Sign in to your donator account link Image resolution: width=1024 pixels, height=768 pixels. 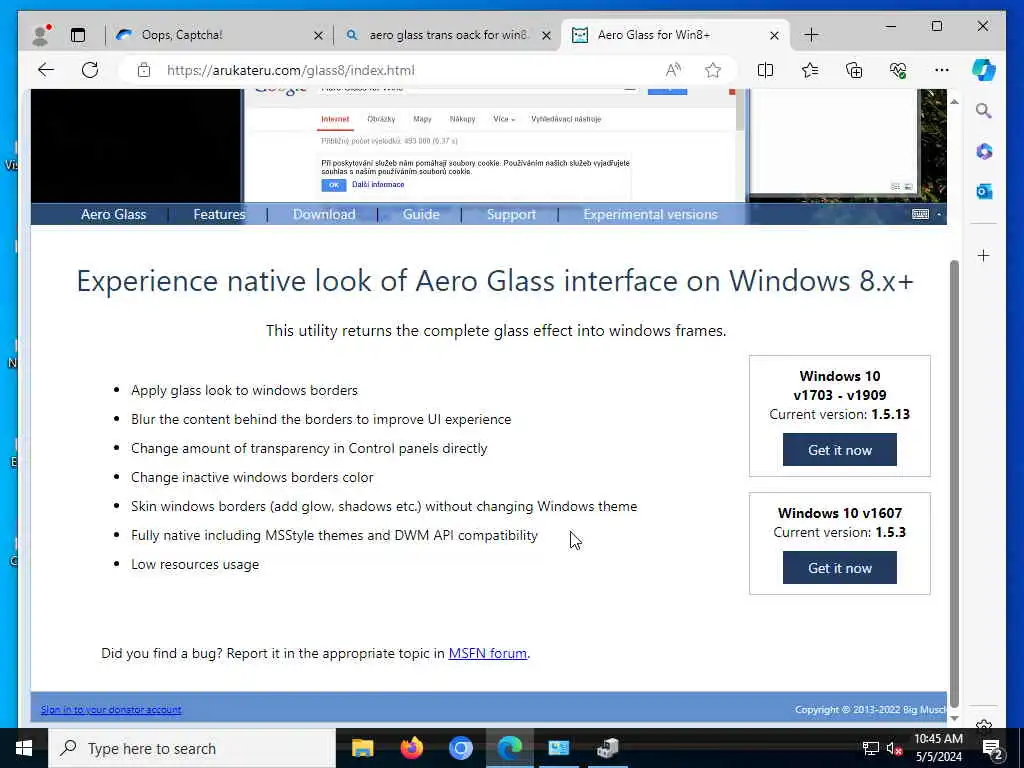(x=111, y=710)
